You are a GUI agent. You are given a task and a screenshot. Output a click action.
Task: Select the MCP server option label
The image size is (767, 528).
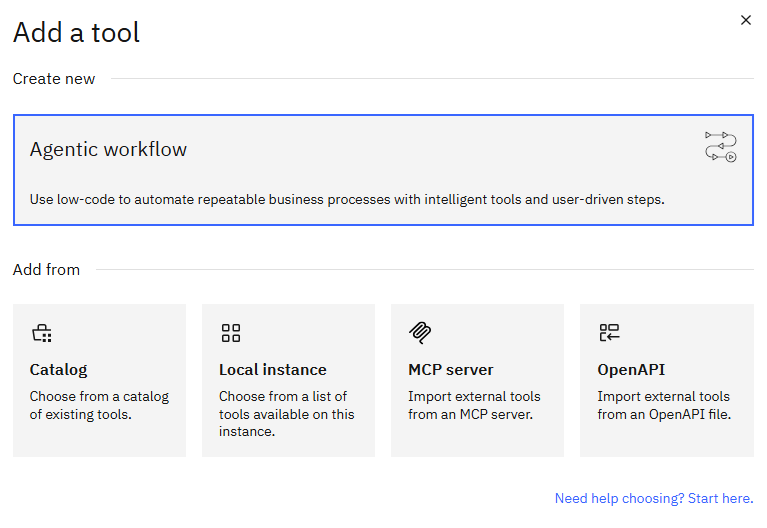pos(450,369)
